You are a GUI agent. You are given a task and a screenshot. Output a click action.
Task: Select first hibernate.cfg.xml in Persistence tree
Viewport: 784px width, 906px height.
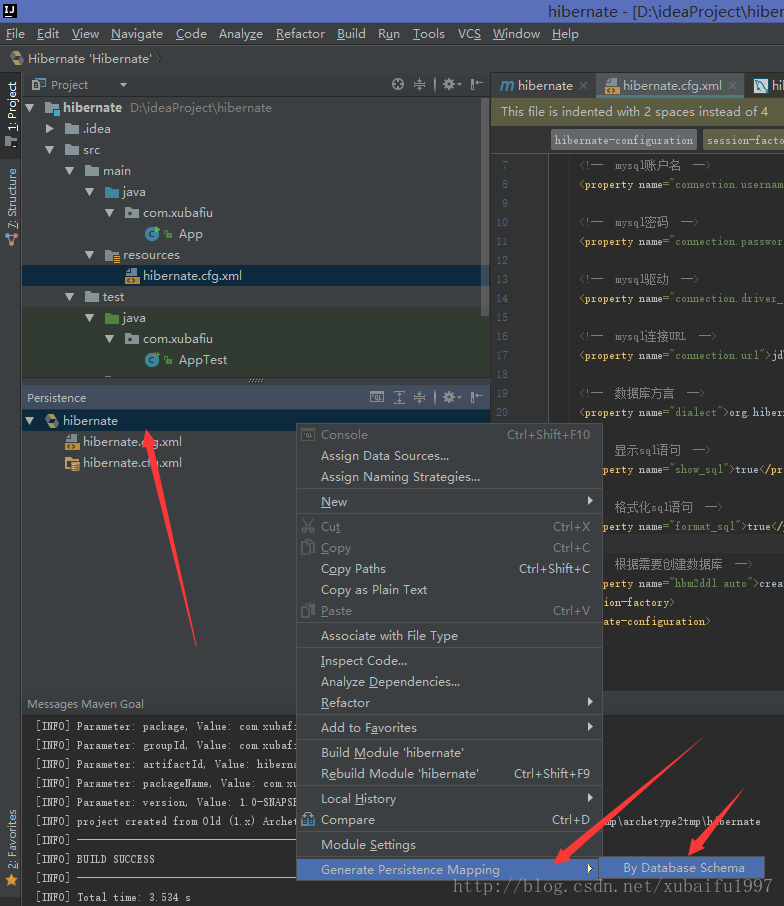tap(132, 441)
